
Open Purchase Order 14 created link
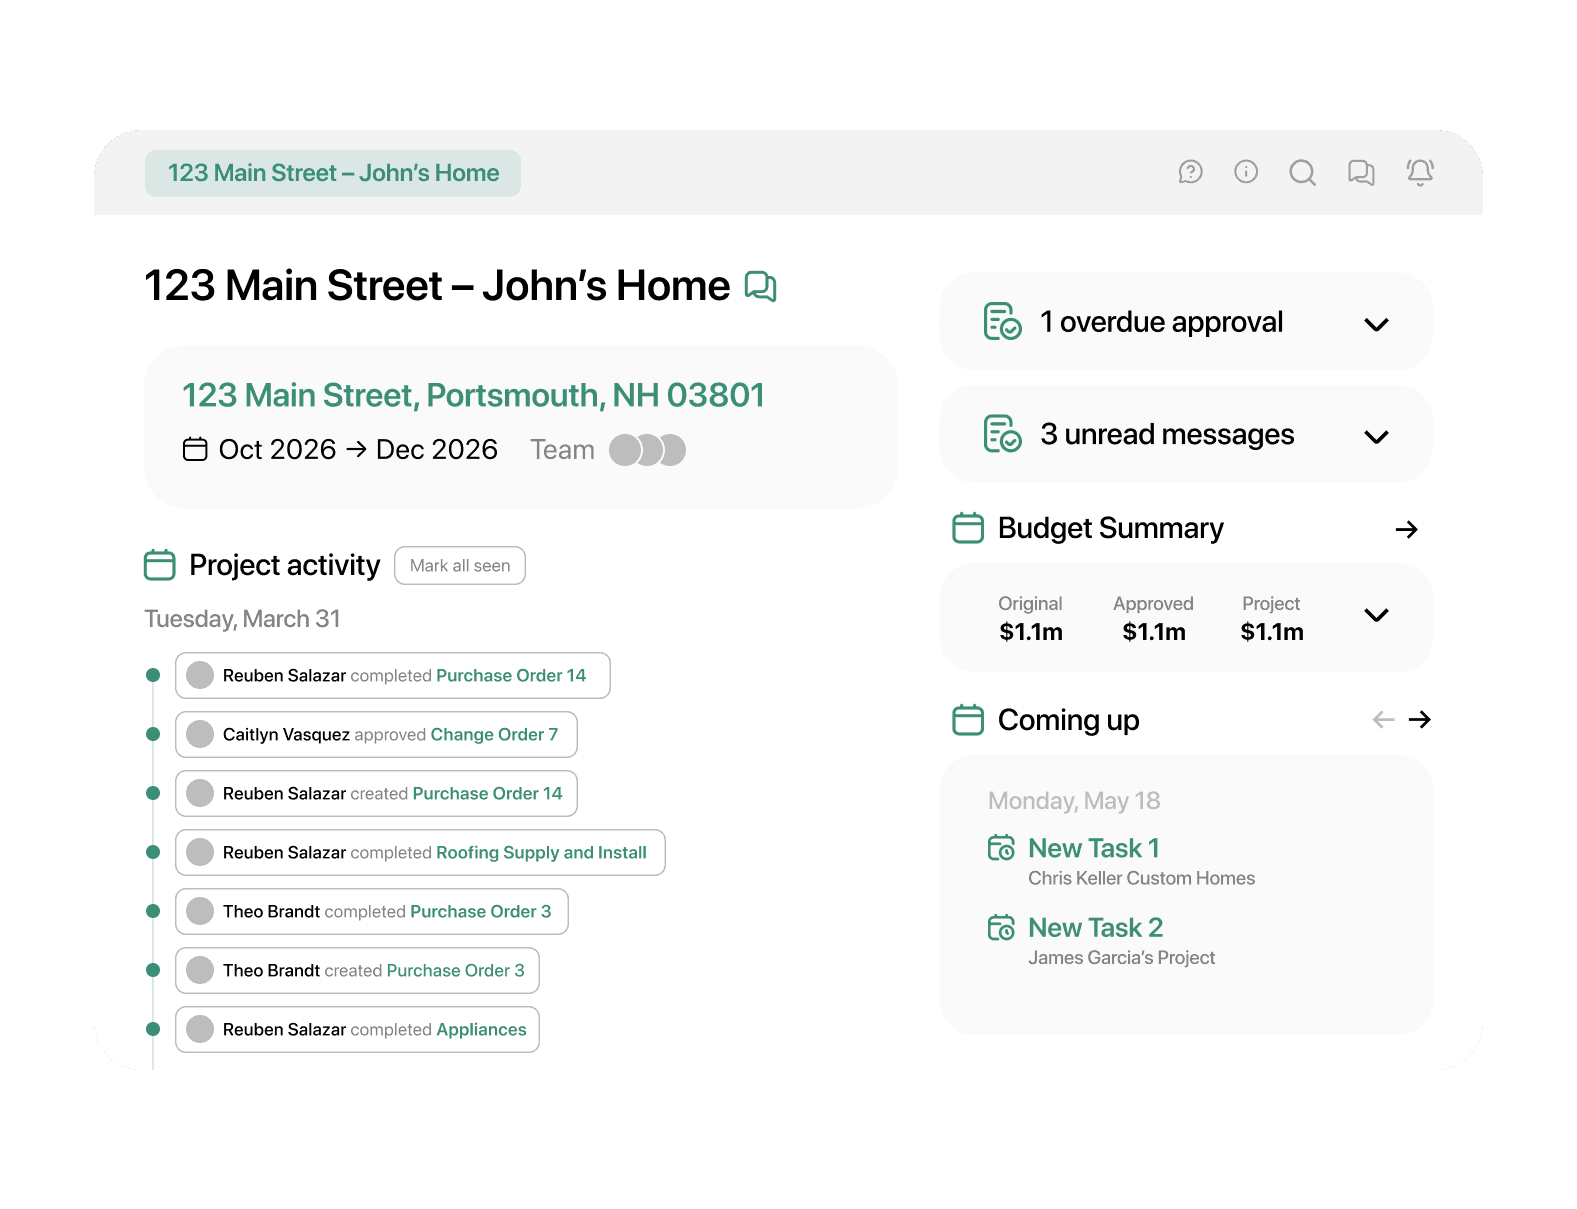(487, 793)
